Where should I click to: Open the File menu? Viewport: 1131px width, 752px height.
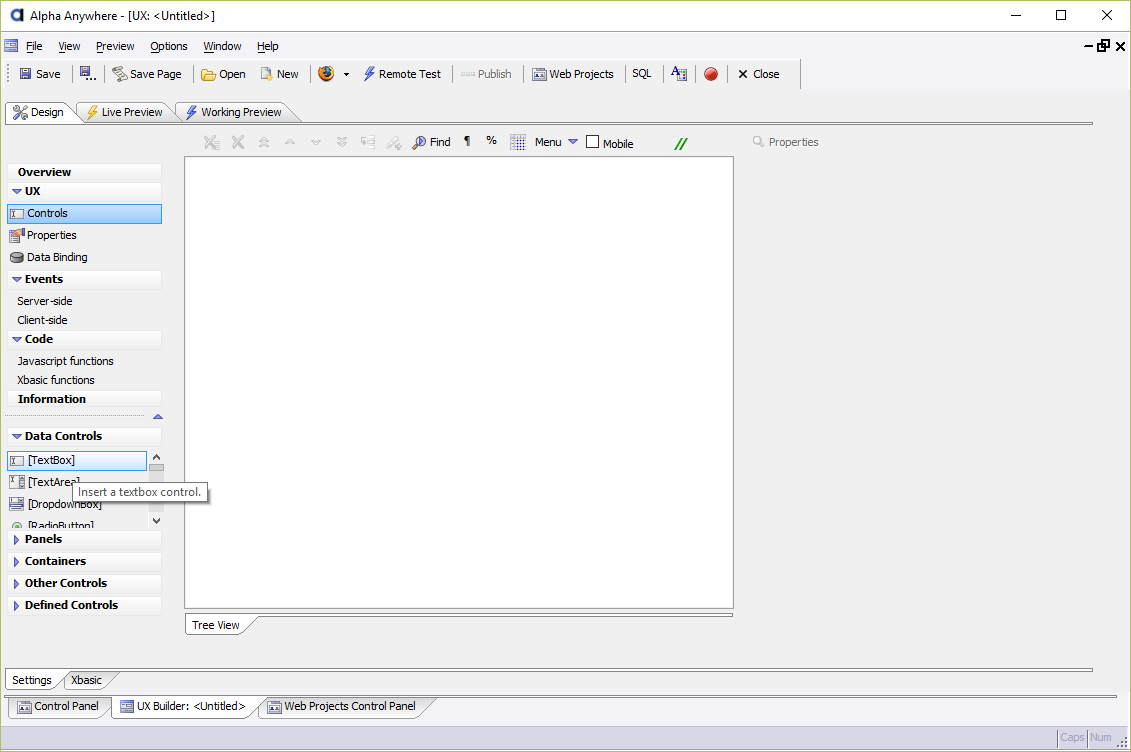tap(34, 46)
